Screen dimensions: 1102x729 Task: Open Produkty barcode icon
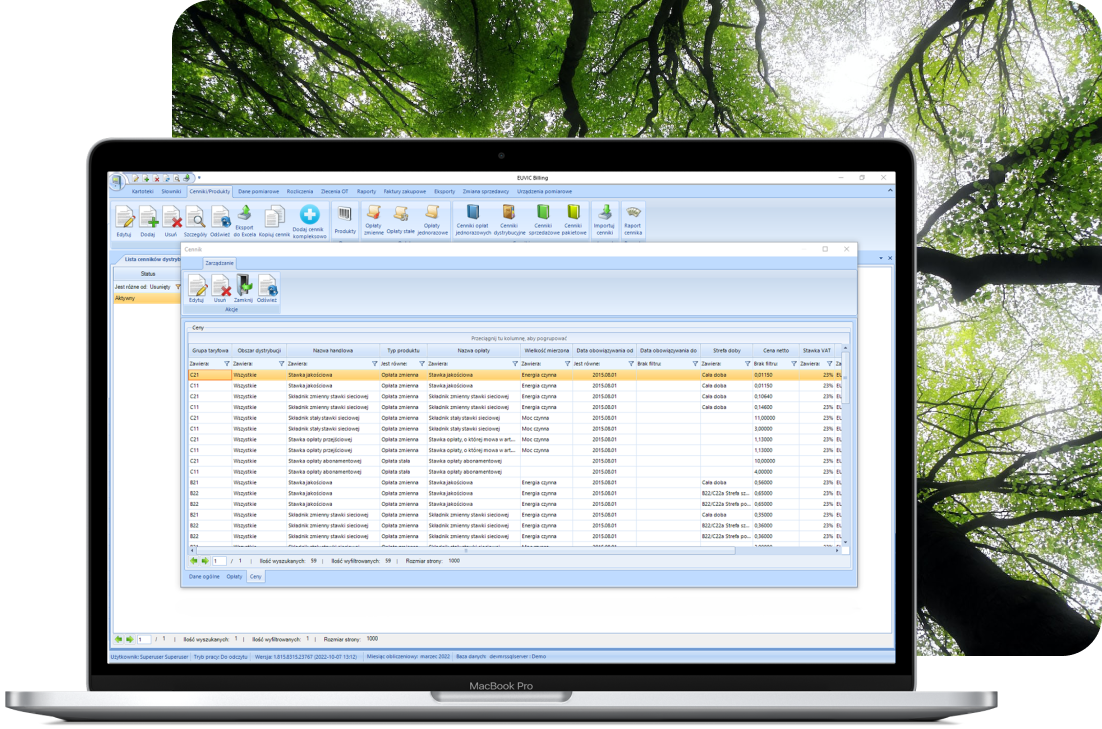(x=344, y=214)
